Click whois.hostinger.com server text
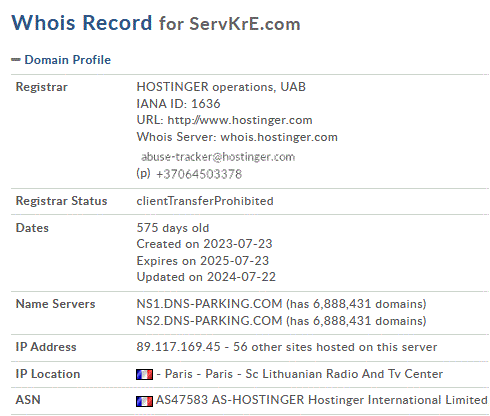Screen dimensions: 490x416 [x=279, y=137]
